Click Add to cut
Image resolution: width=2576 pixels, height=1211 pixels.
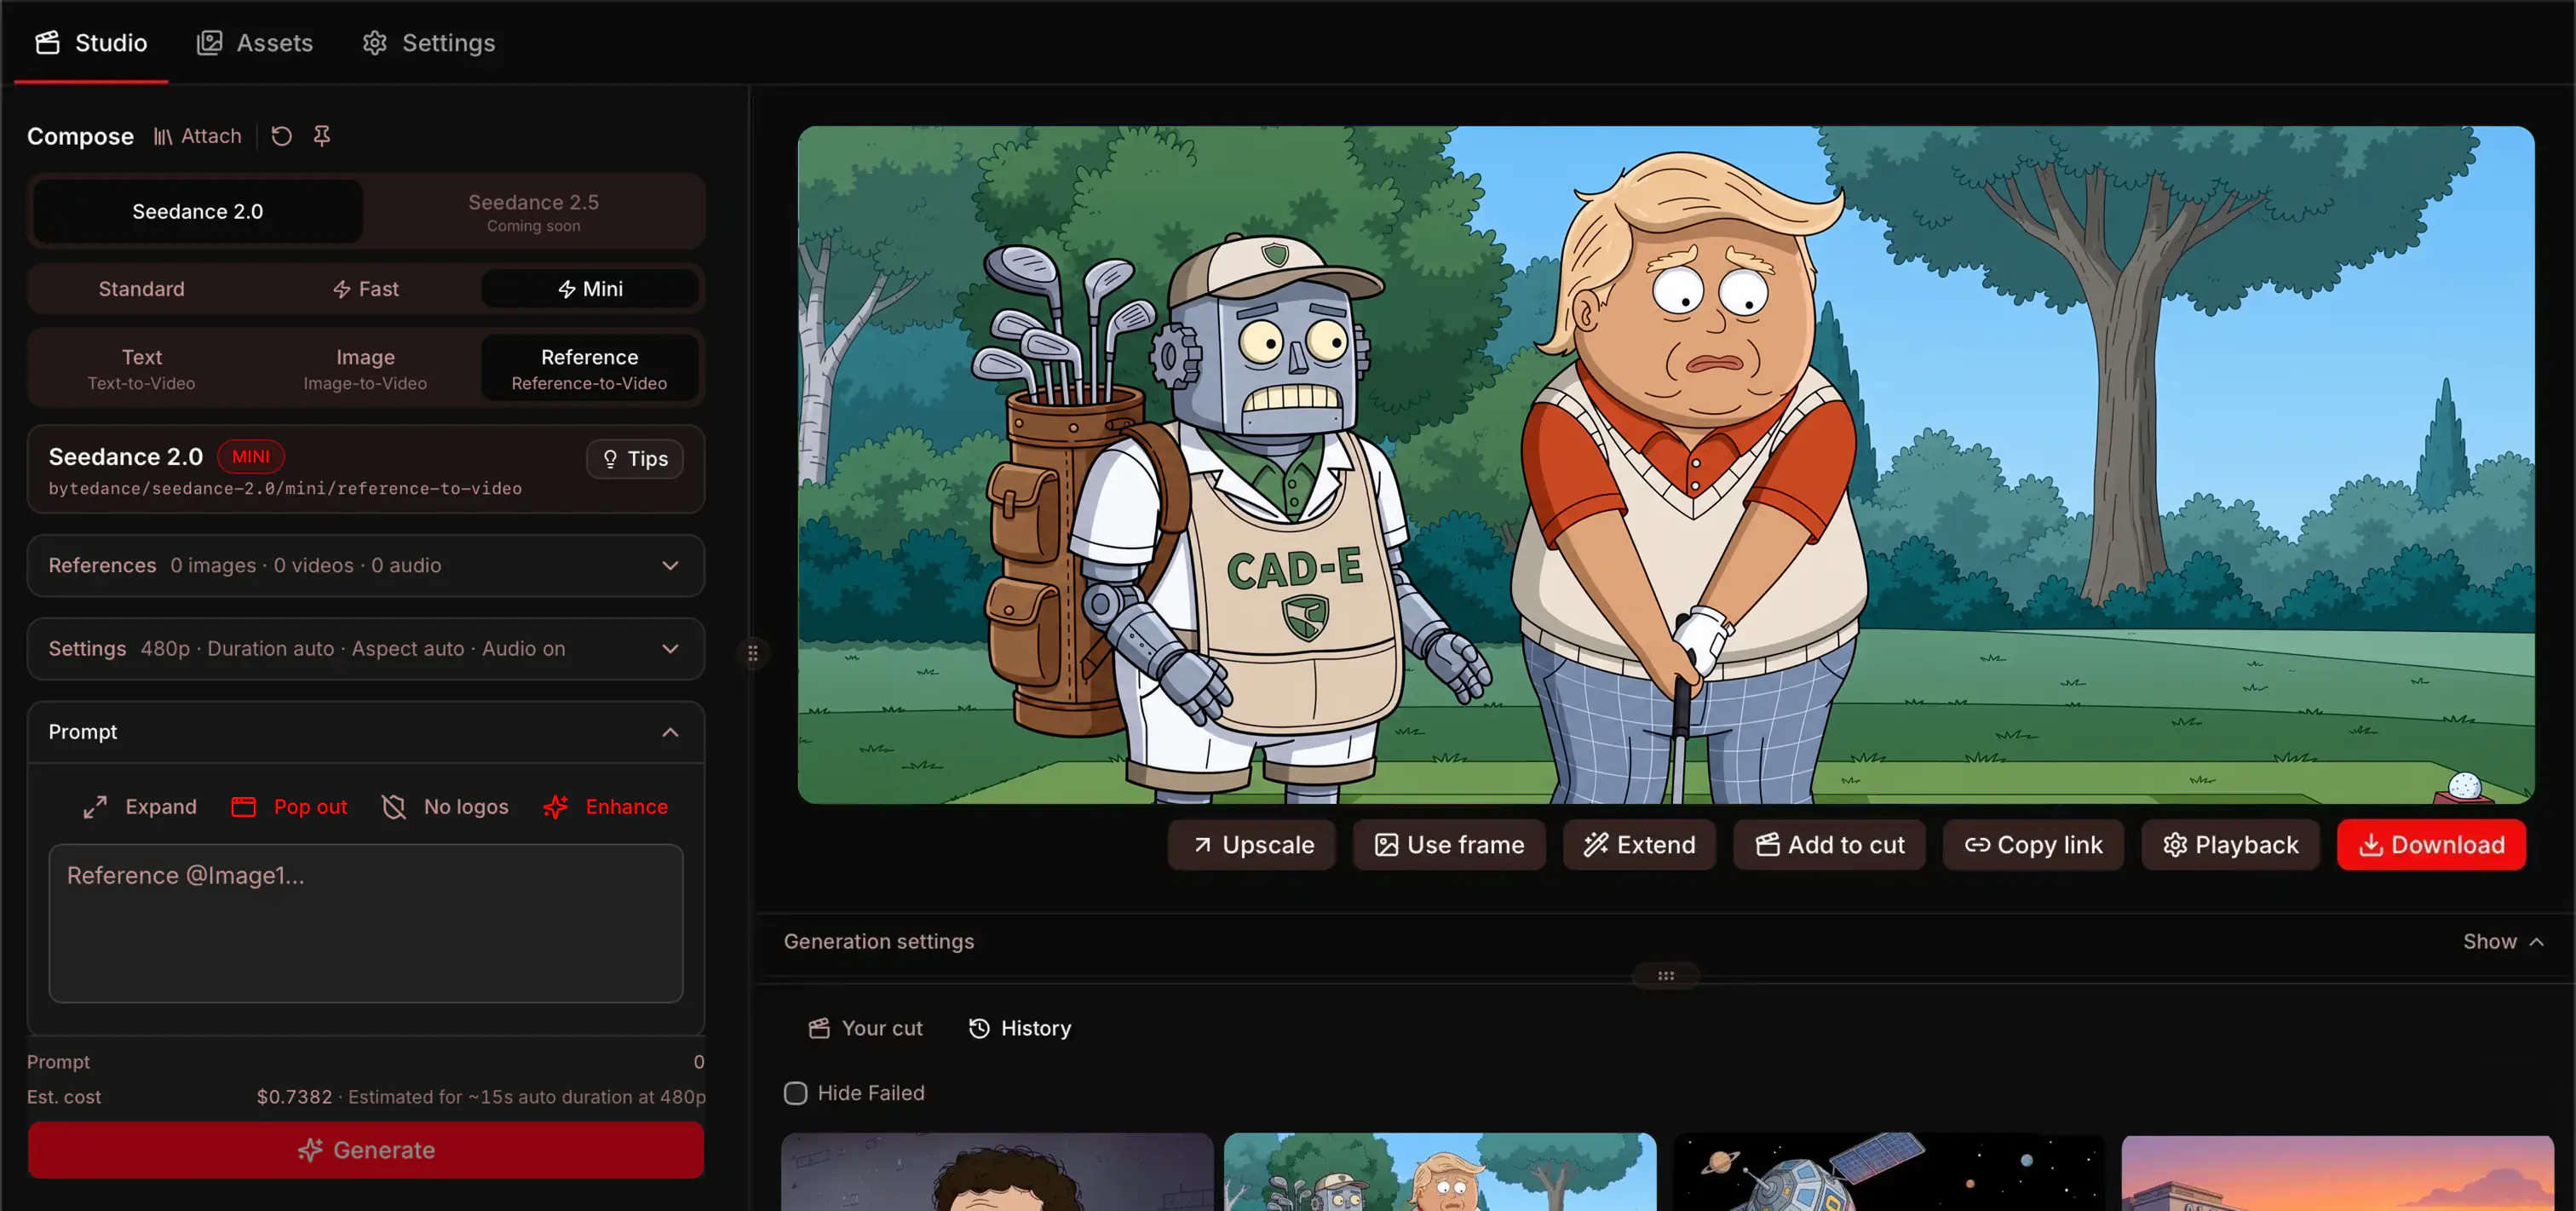tap(1830, 845)
